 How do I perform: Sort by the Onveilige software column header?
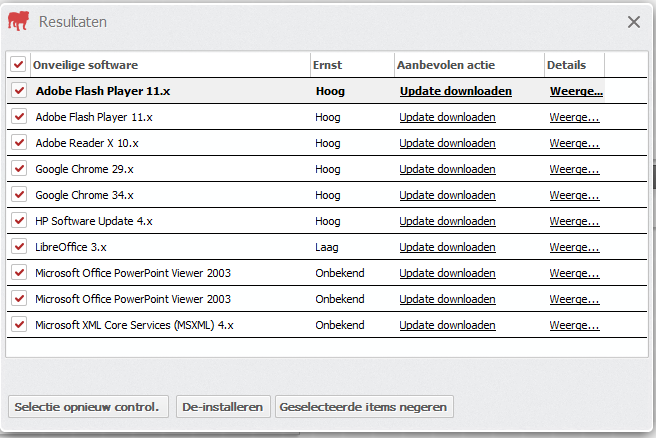point(170,65)
